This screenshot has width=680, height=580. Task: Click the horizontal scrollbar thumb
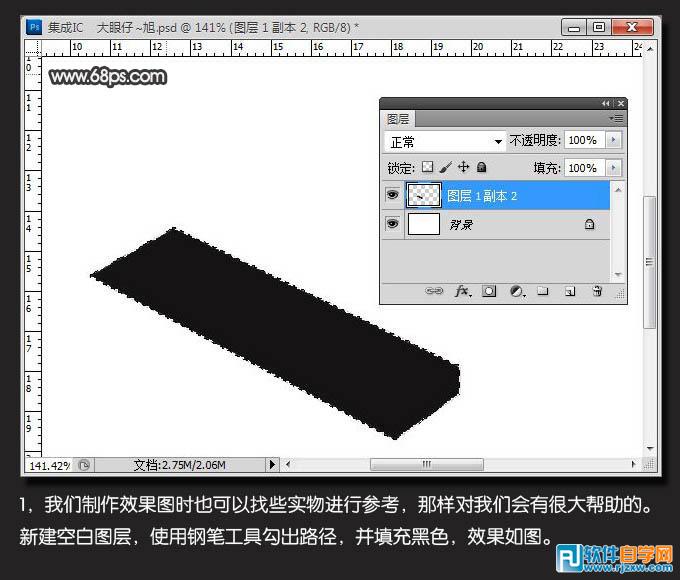point(427,464)
